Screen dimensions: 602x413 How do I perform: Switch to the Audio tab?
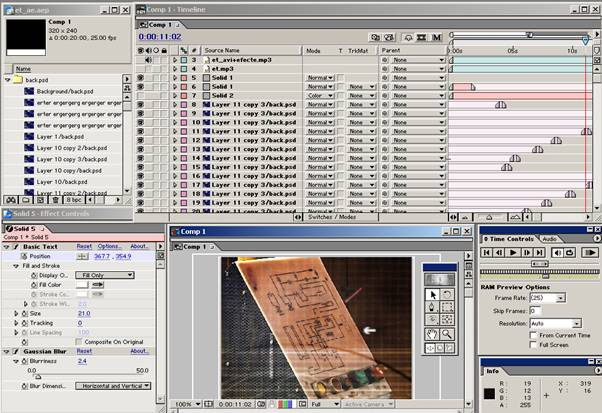pyautogui.click(x=550, y=239)
